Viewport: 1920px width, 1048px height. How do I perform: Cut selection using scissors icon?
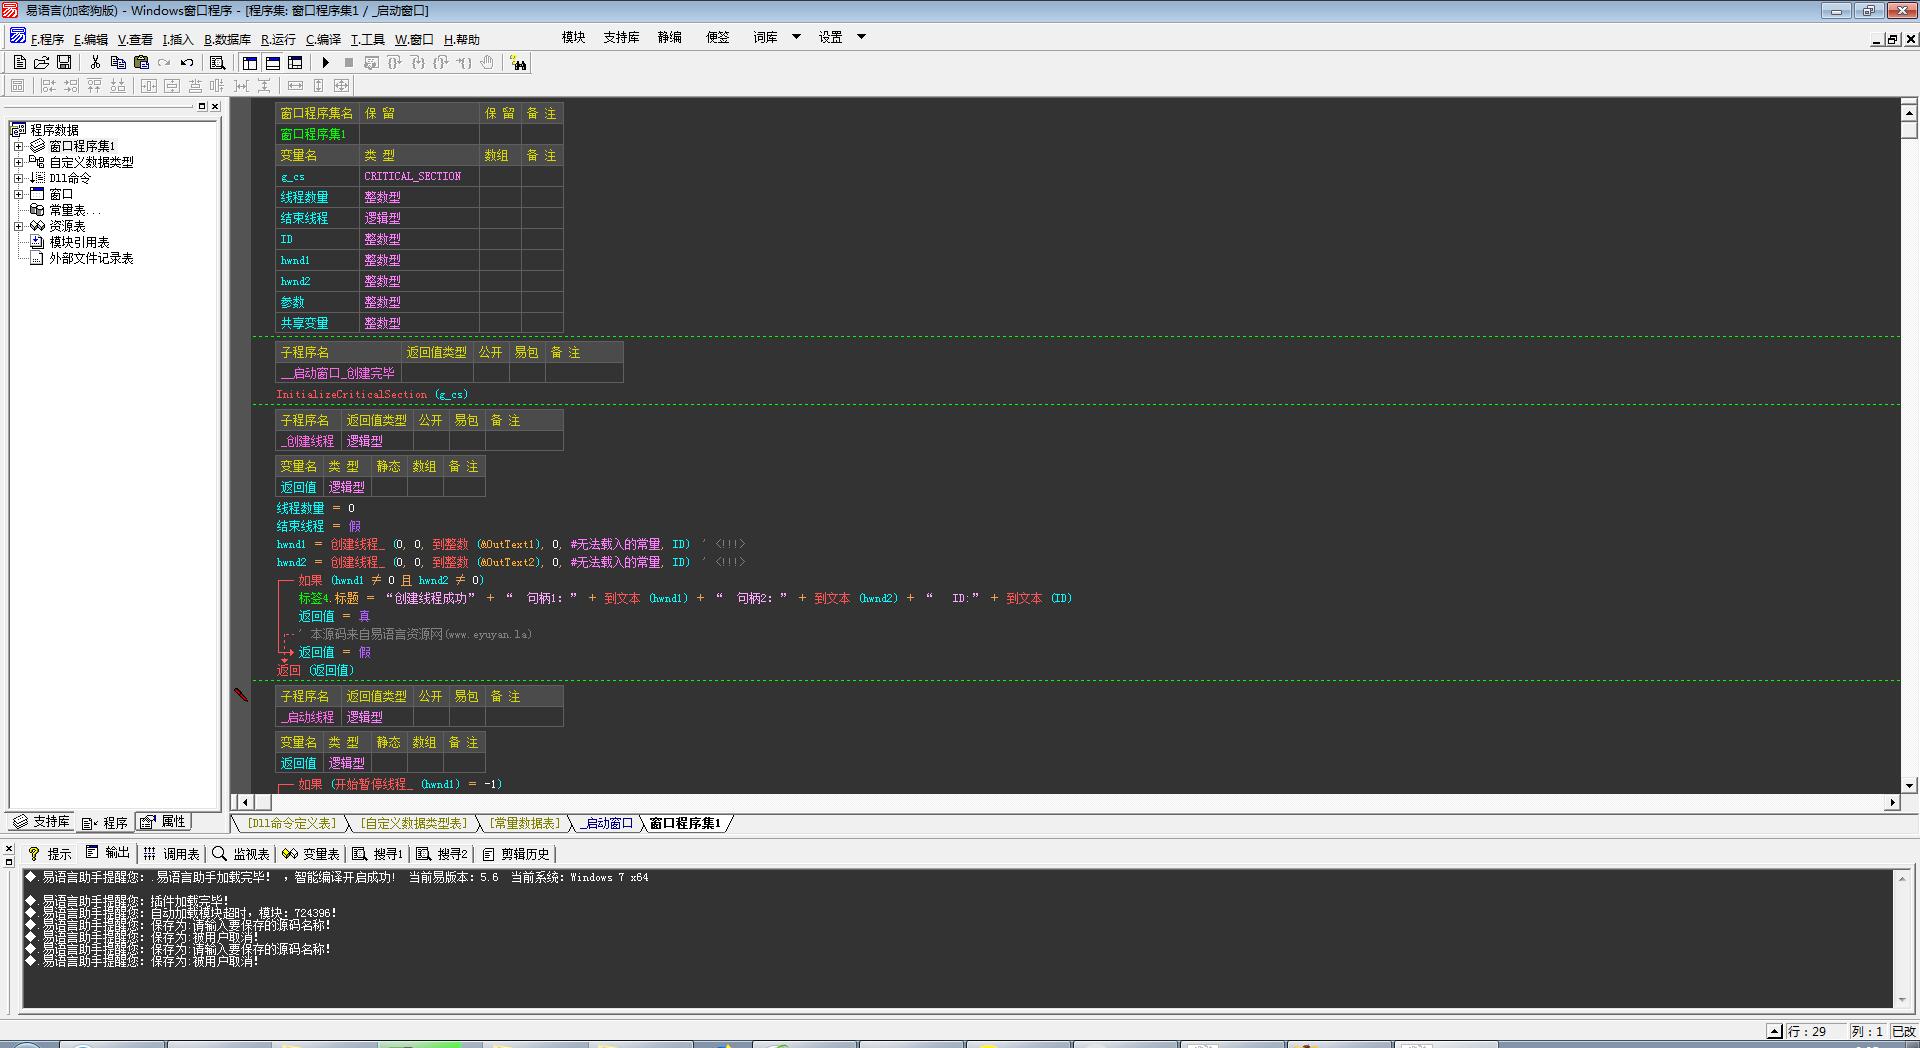click(95, 62)
